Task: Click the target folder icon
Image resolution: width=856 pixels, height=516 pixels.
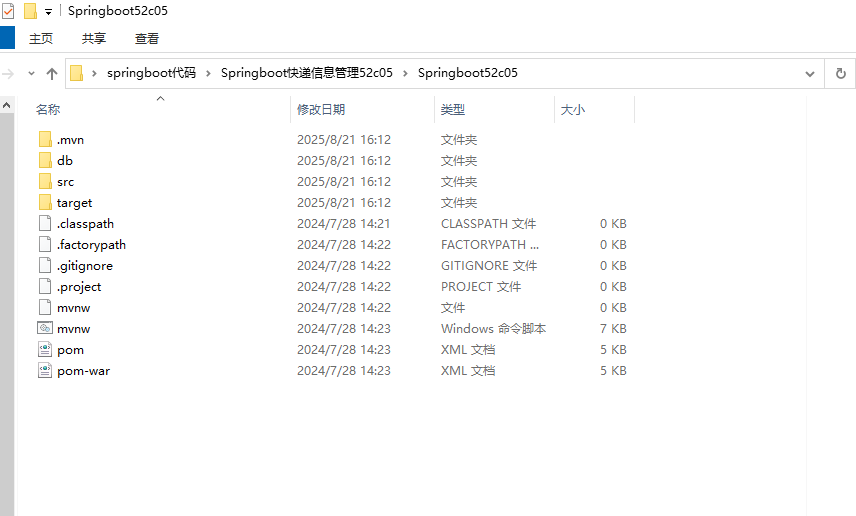Action: click(x=45, y=202)
